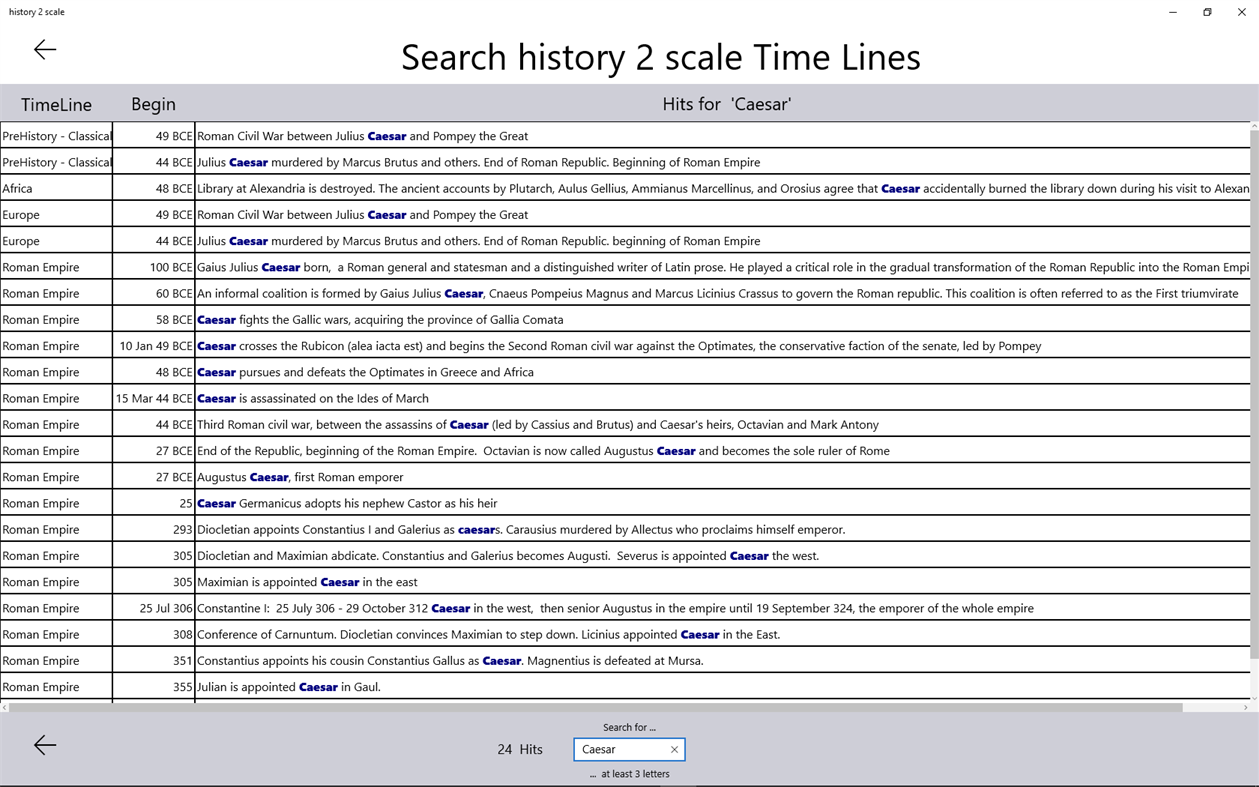Click highlighted Caesar in 'Augustus Caesar, first Roman emporer'
Viewport: 1259px width, 787px height.
point(268,477)
